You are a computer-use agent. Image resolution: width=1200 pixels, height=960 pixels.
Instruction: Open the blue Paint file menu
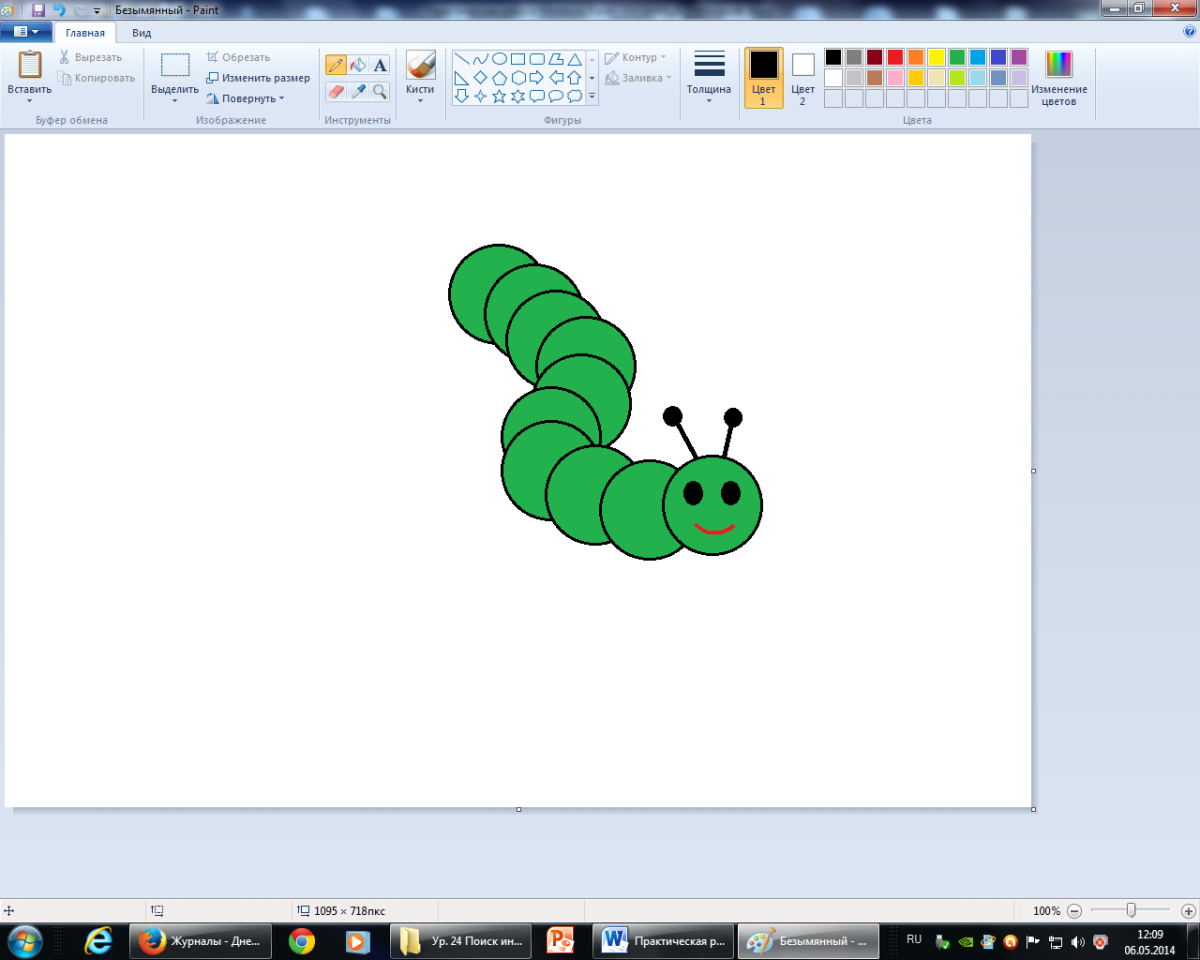click(x=26, y=32)
